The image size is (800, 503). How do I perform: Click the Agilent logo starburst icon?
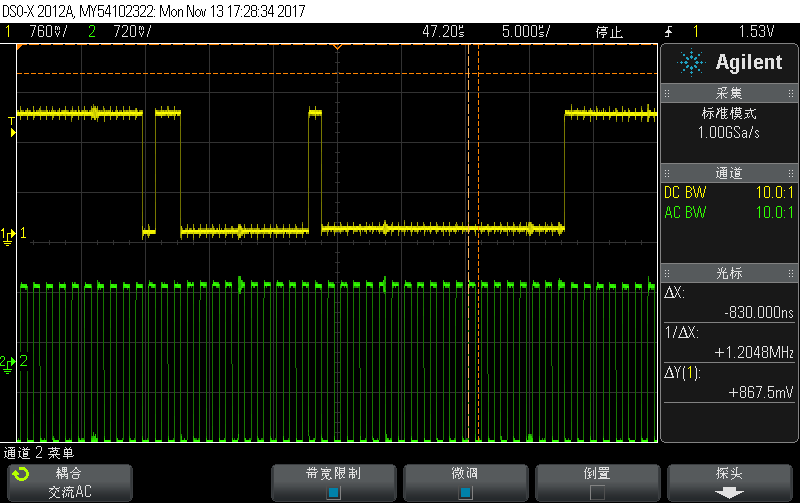coord(691,63)
